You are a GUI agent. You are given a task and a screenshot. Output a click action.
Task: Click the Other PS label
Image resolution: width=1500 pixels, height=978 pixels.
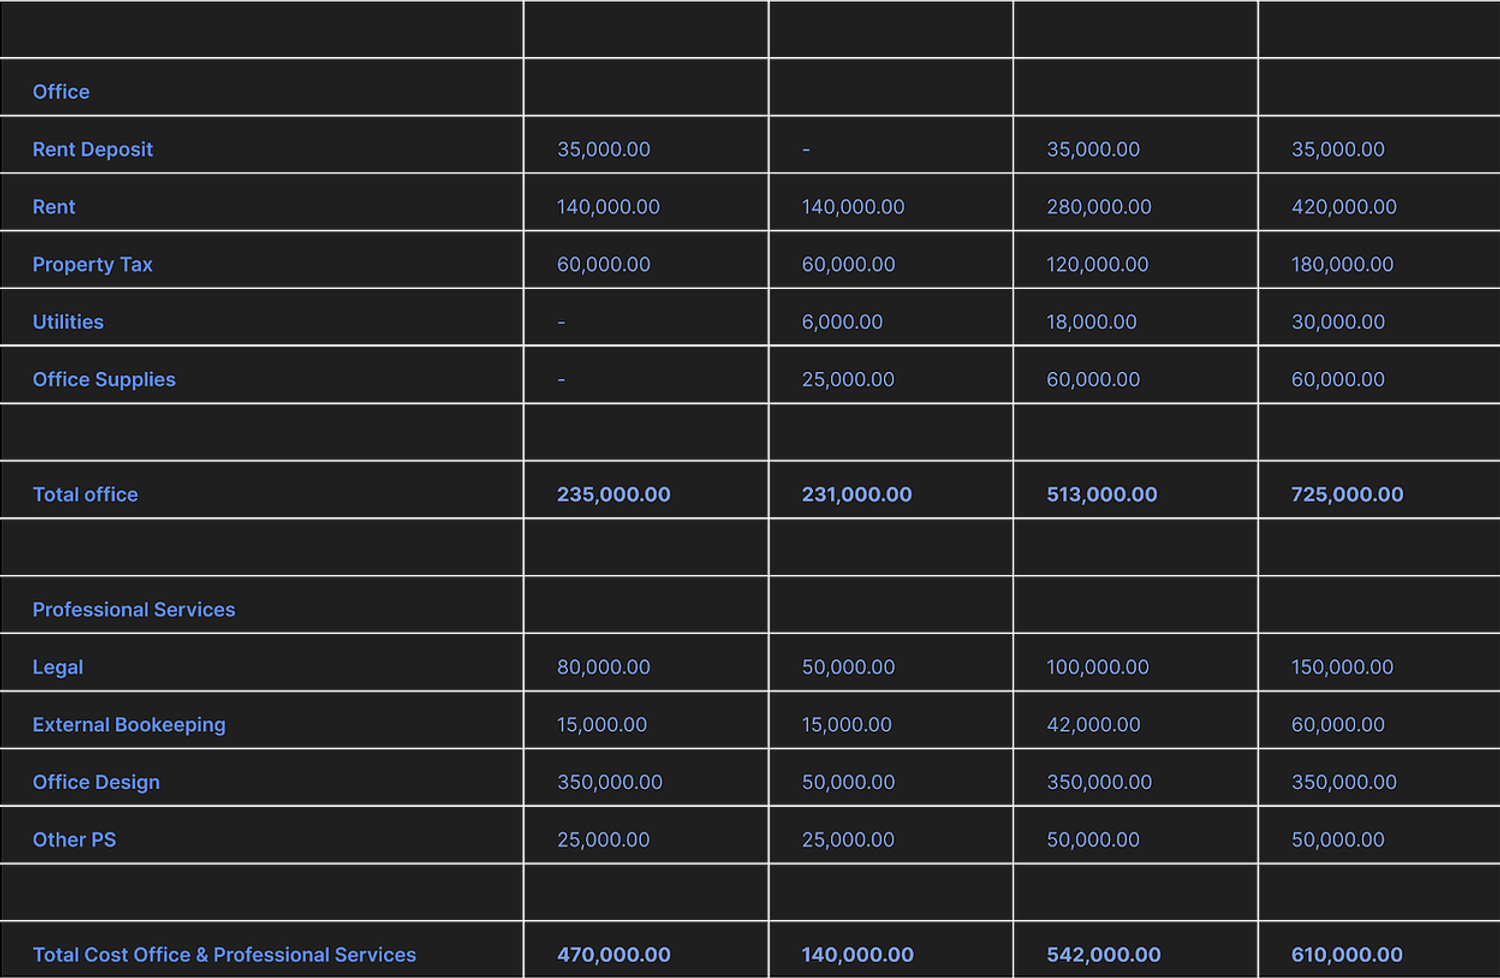pyautogui.click(x=74, y=840)
